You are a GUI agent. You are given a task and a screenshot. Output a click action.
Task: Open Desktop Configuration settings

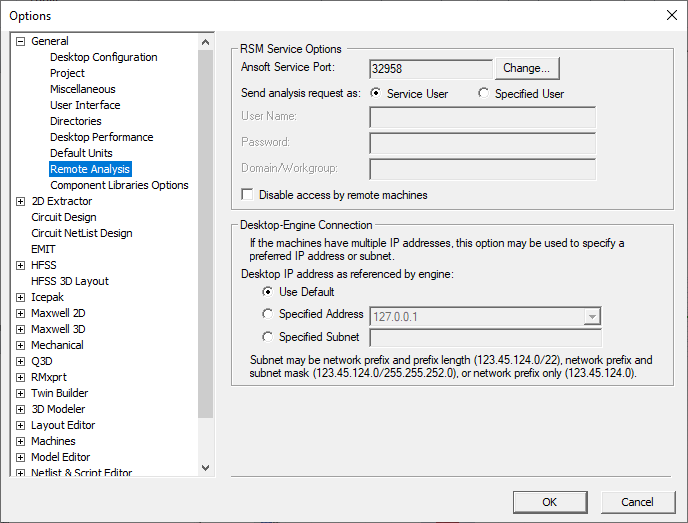103,57
